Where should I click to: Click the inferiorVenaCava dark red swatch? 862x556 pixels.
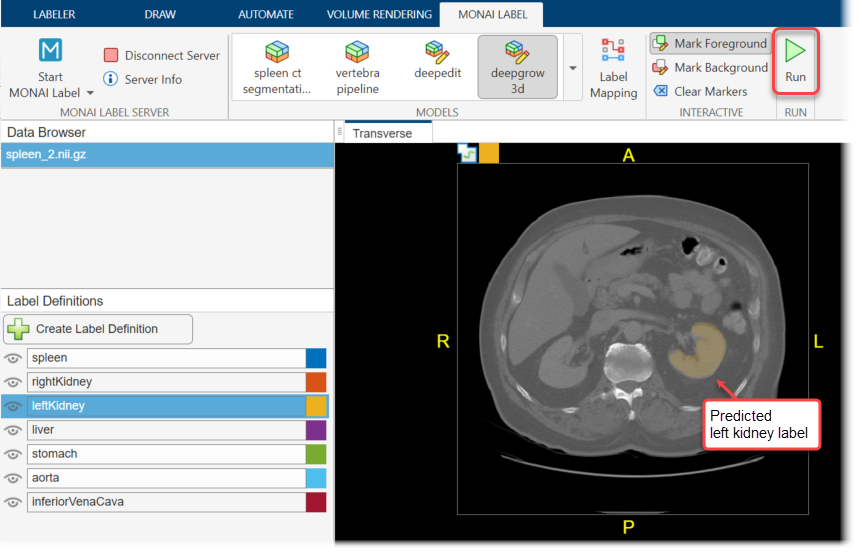(x=316, y=502)
